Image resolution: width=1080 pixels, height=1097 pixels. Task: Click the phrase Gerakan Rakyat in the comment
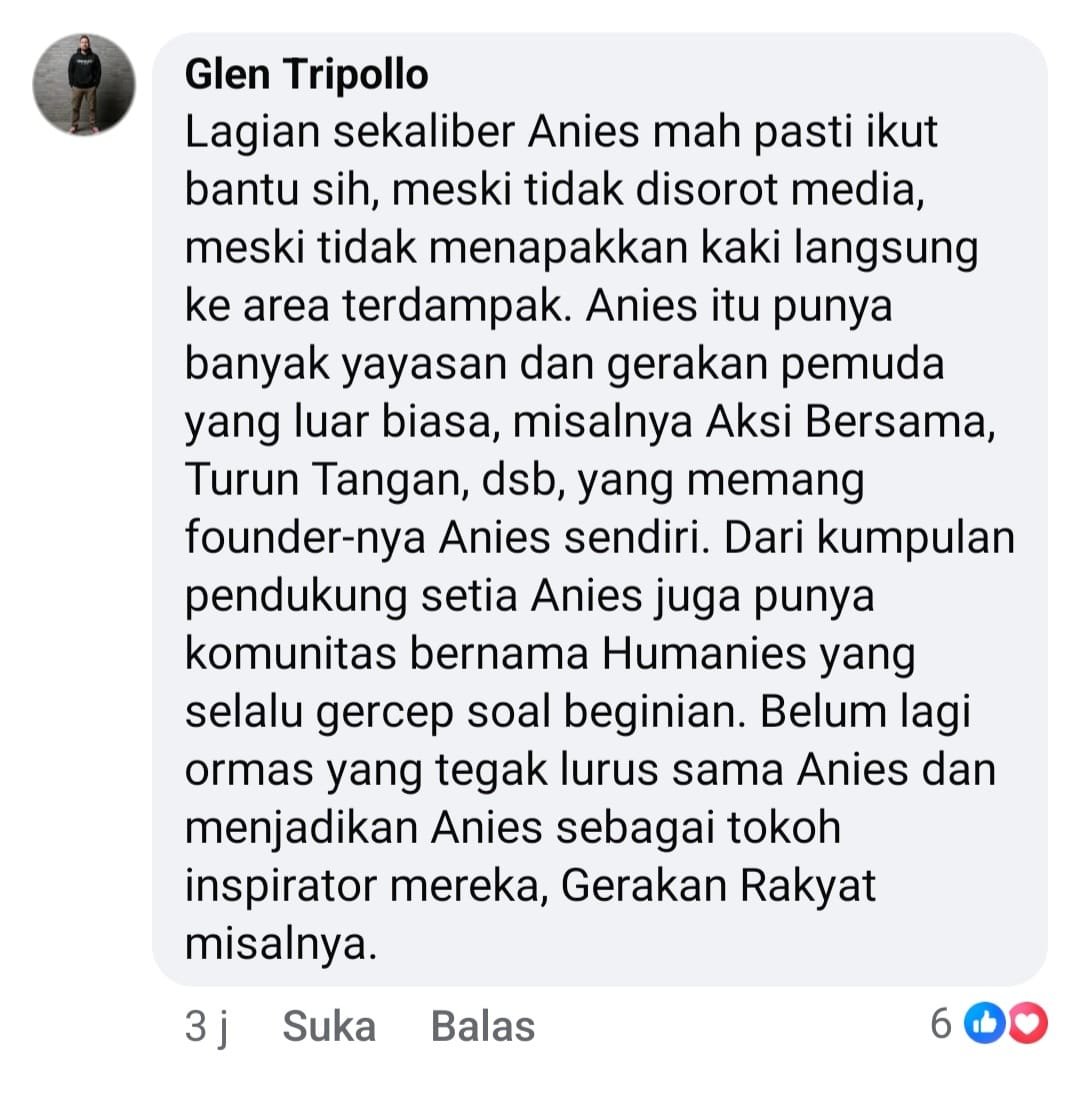pos(718,886)
